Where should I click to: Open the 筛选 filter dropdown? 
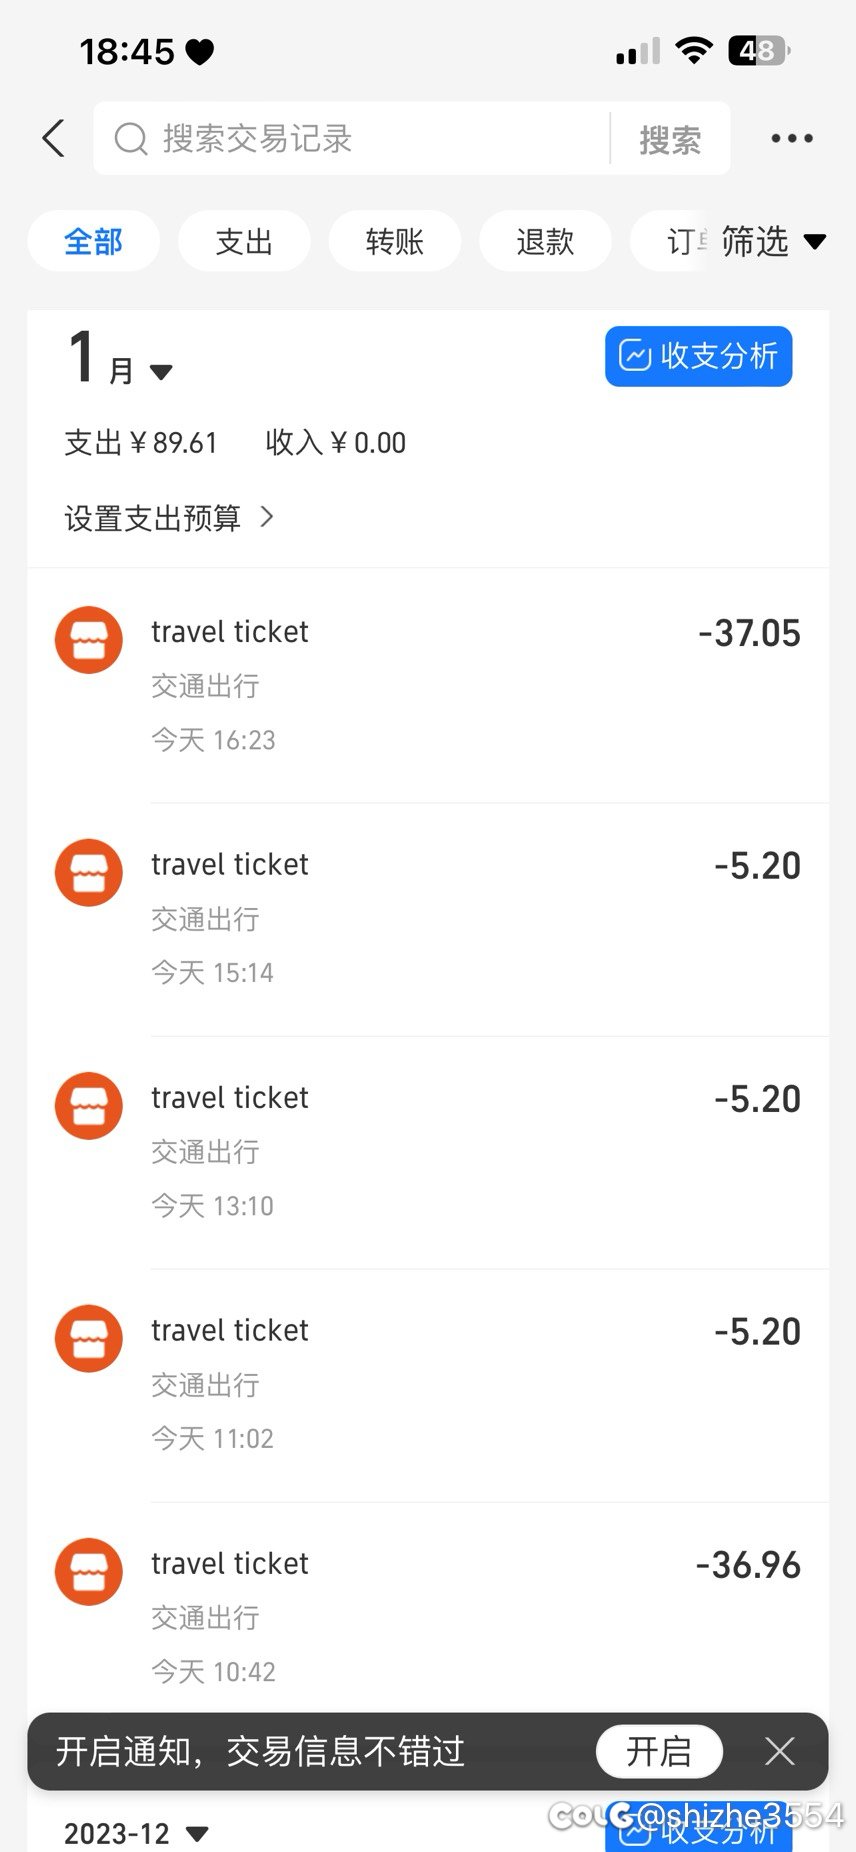click(x=772, y=241)
